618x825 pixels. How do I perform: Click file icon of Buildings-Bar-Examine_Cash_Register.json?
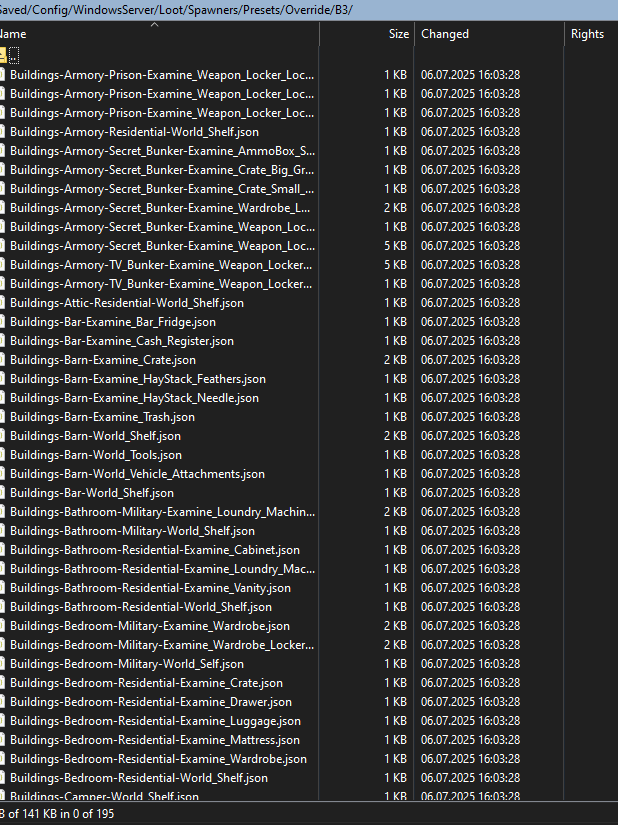(3, 341)
